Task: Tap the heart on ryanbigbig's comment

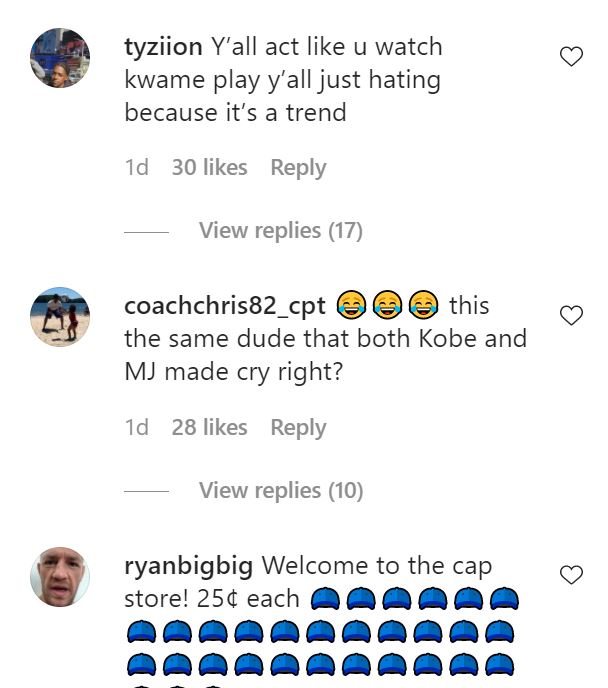Action: (571, 575)
